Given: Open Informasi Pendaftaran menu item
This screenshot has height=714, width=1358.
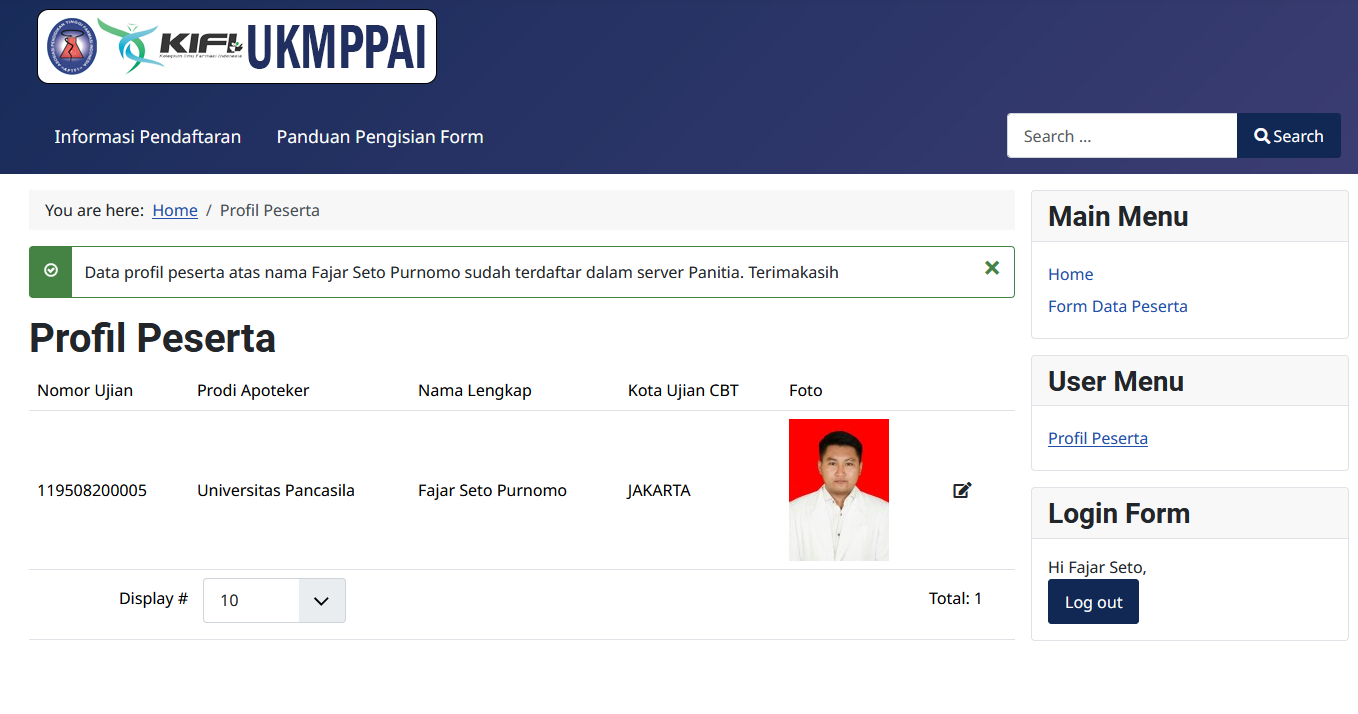Looking at the screenshot, I should coord(147,137).
